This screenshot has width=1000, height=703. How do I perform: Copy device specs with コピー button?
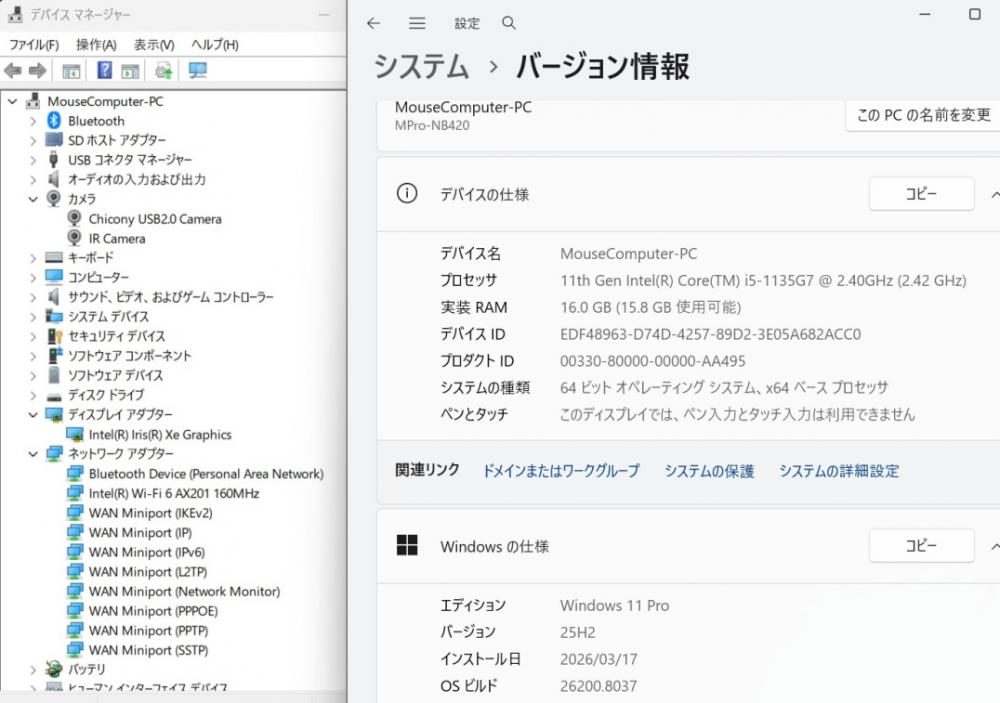[x=921, y=194]
